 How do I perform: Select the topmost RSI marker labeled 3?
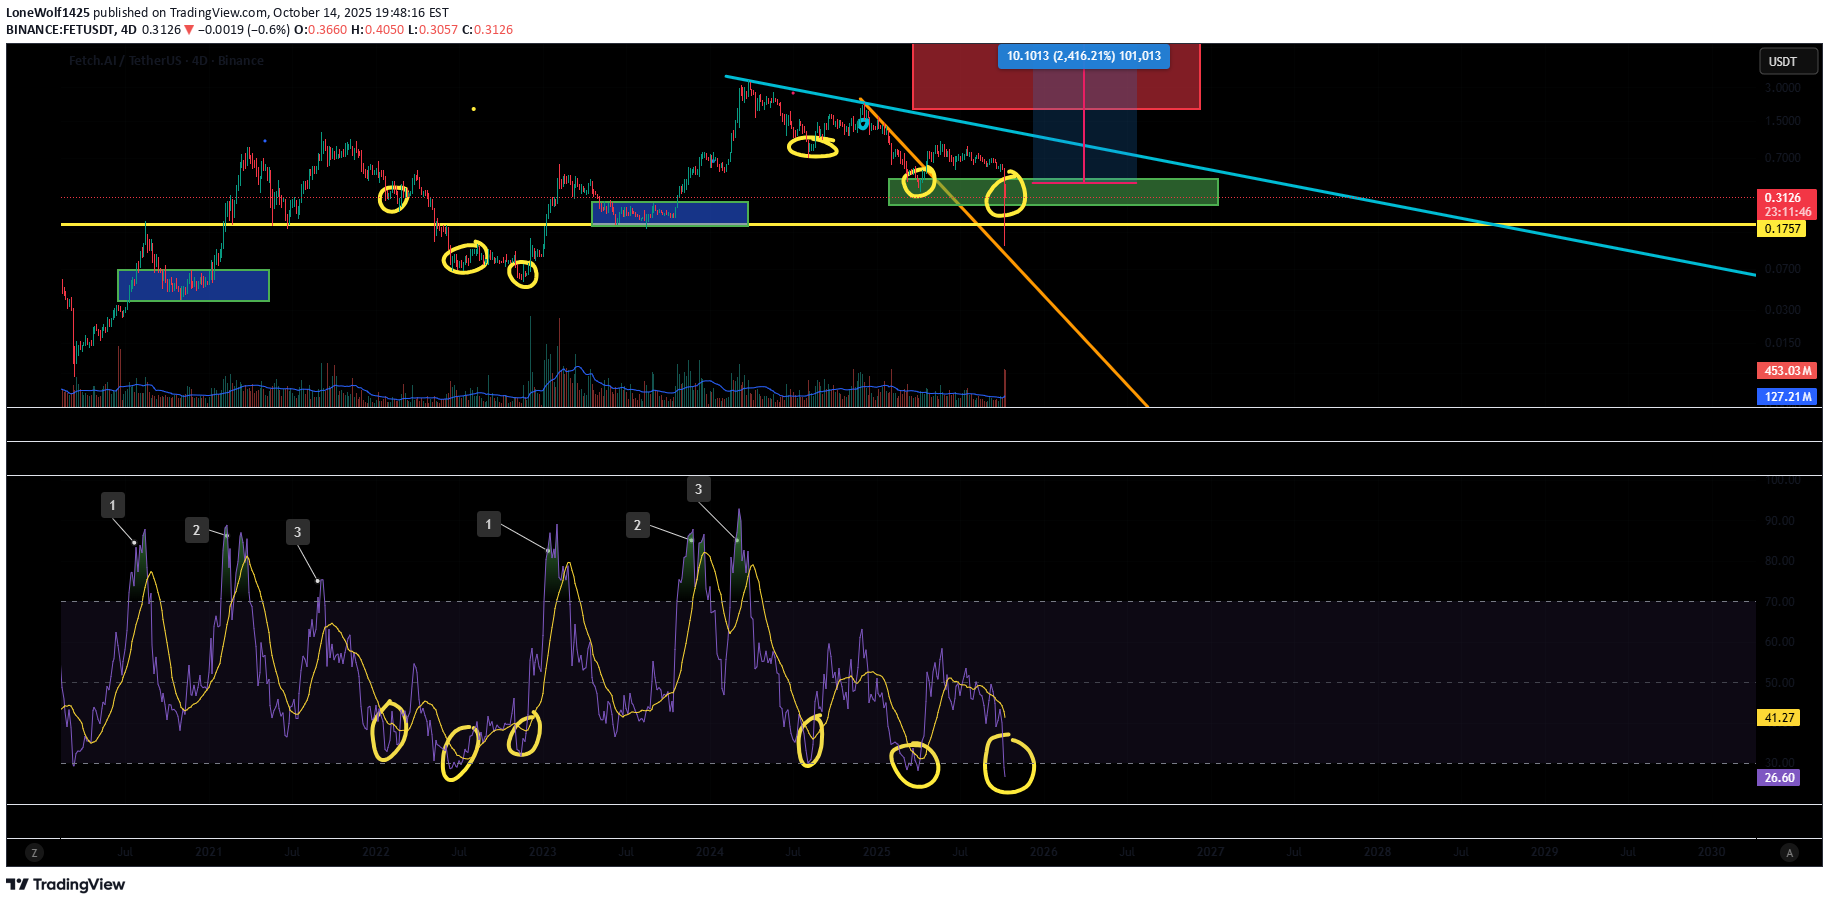coord(698,489)
